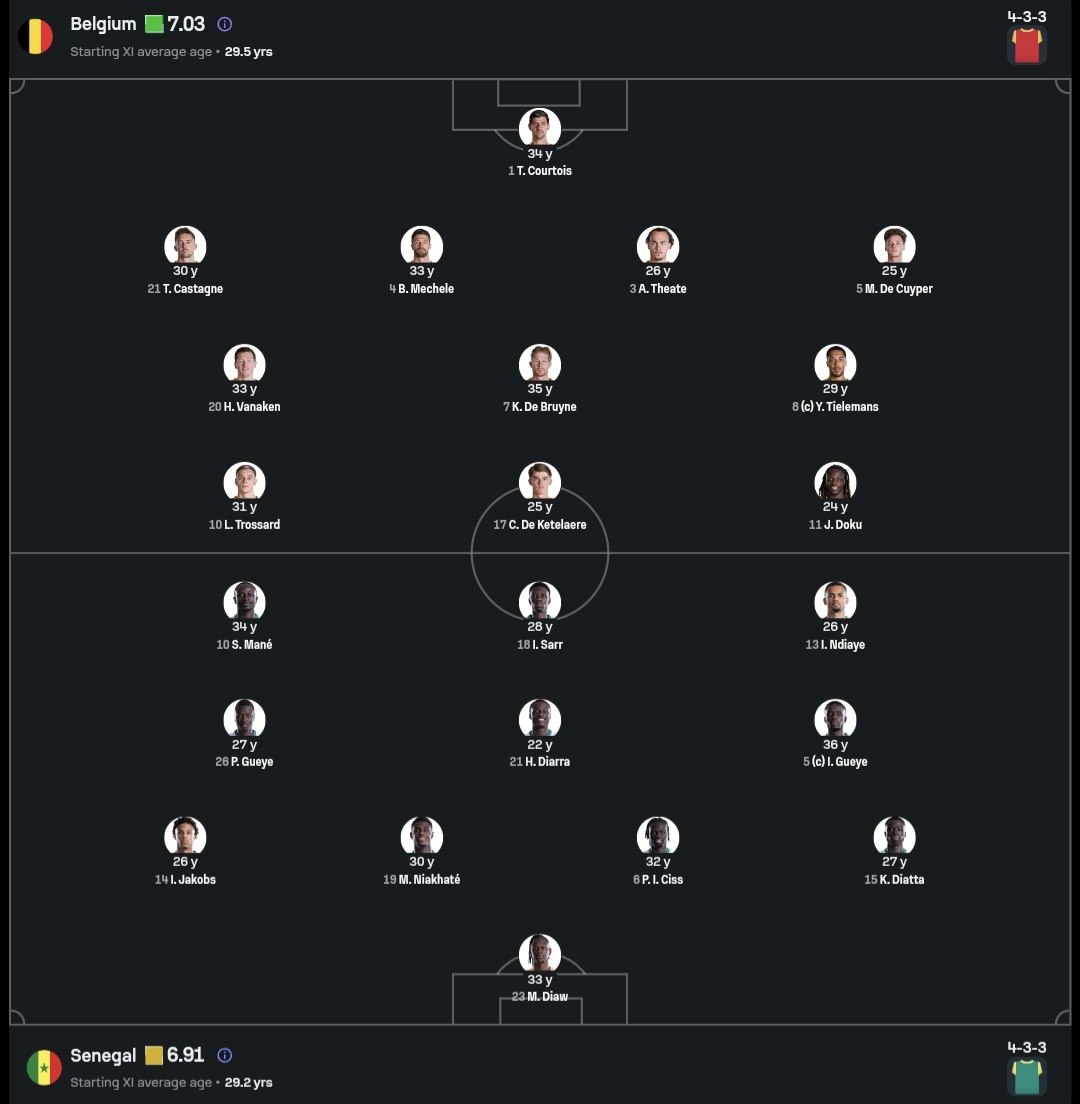Click the green Belgium rating square

153,24
